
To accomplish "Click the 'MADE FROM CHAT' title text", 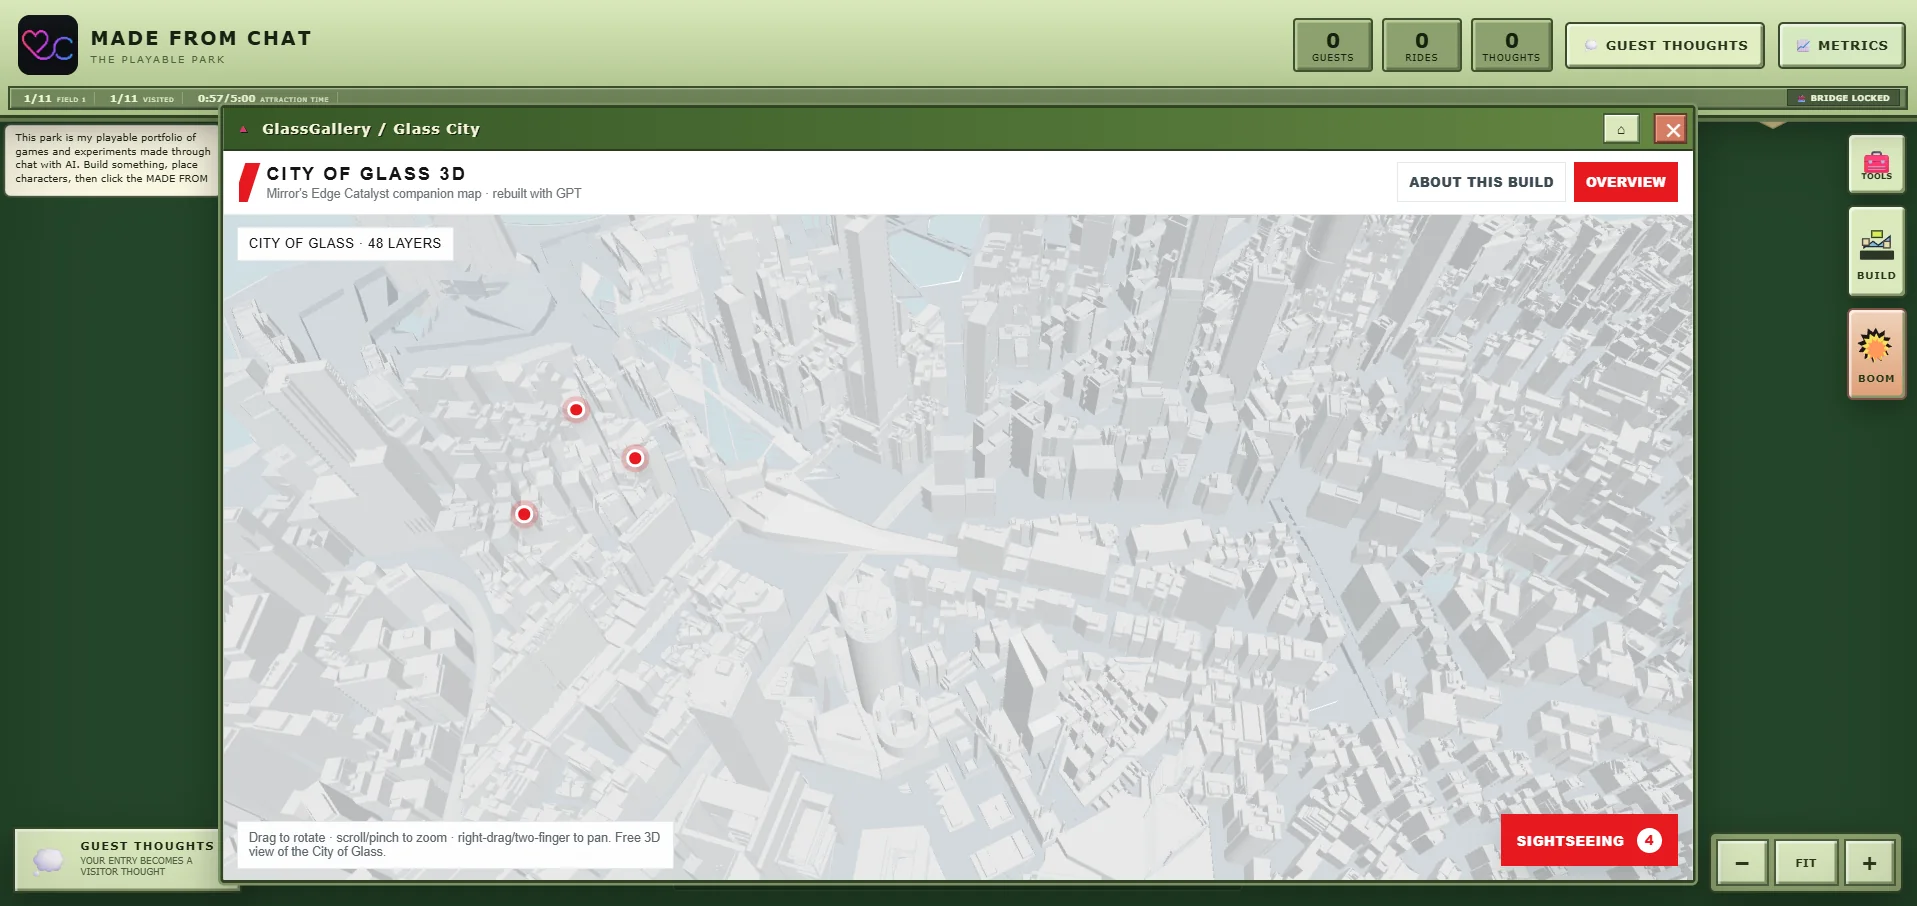I will click(x=201, y=38).
